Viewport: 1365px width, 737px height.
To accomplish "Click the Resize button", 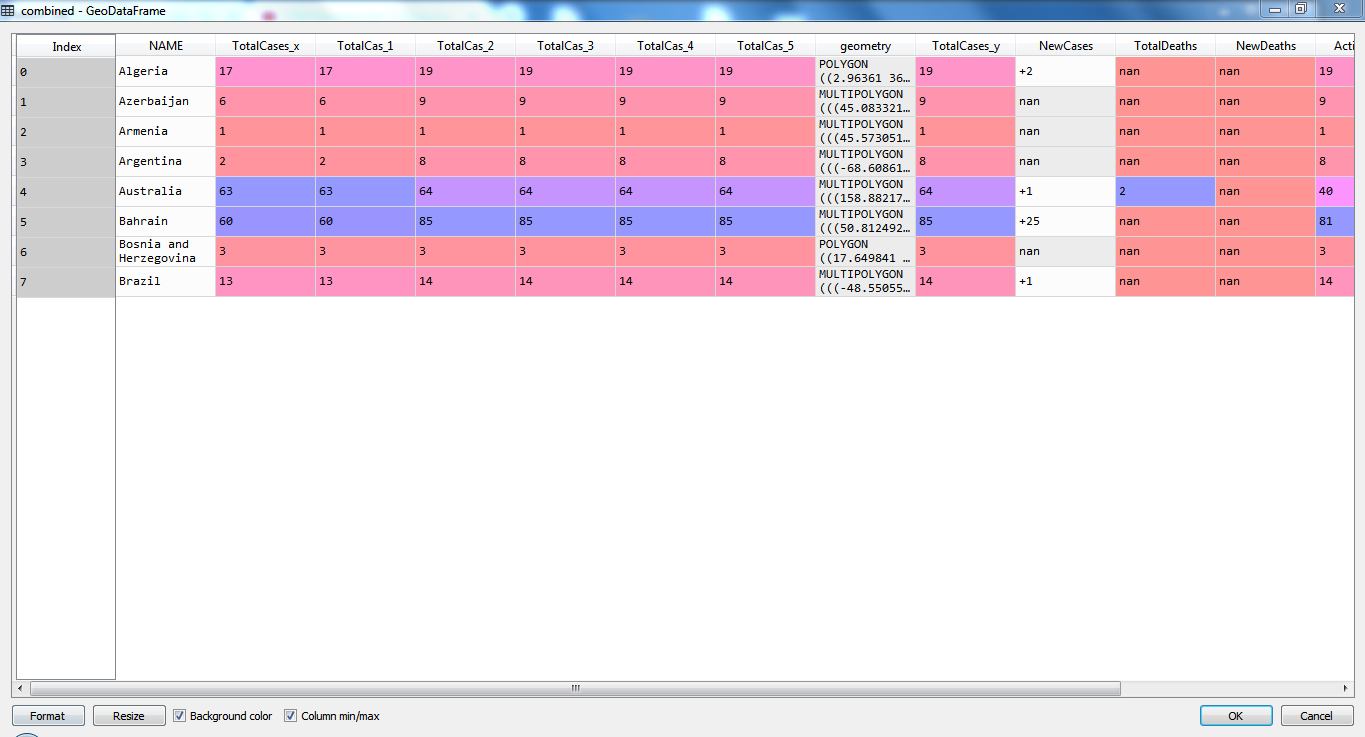I will (128, 716).
